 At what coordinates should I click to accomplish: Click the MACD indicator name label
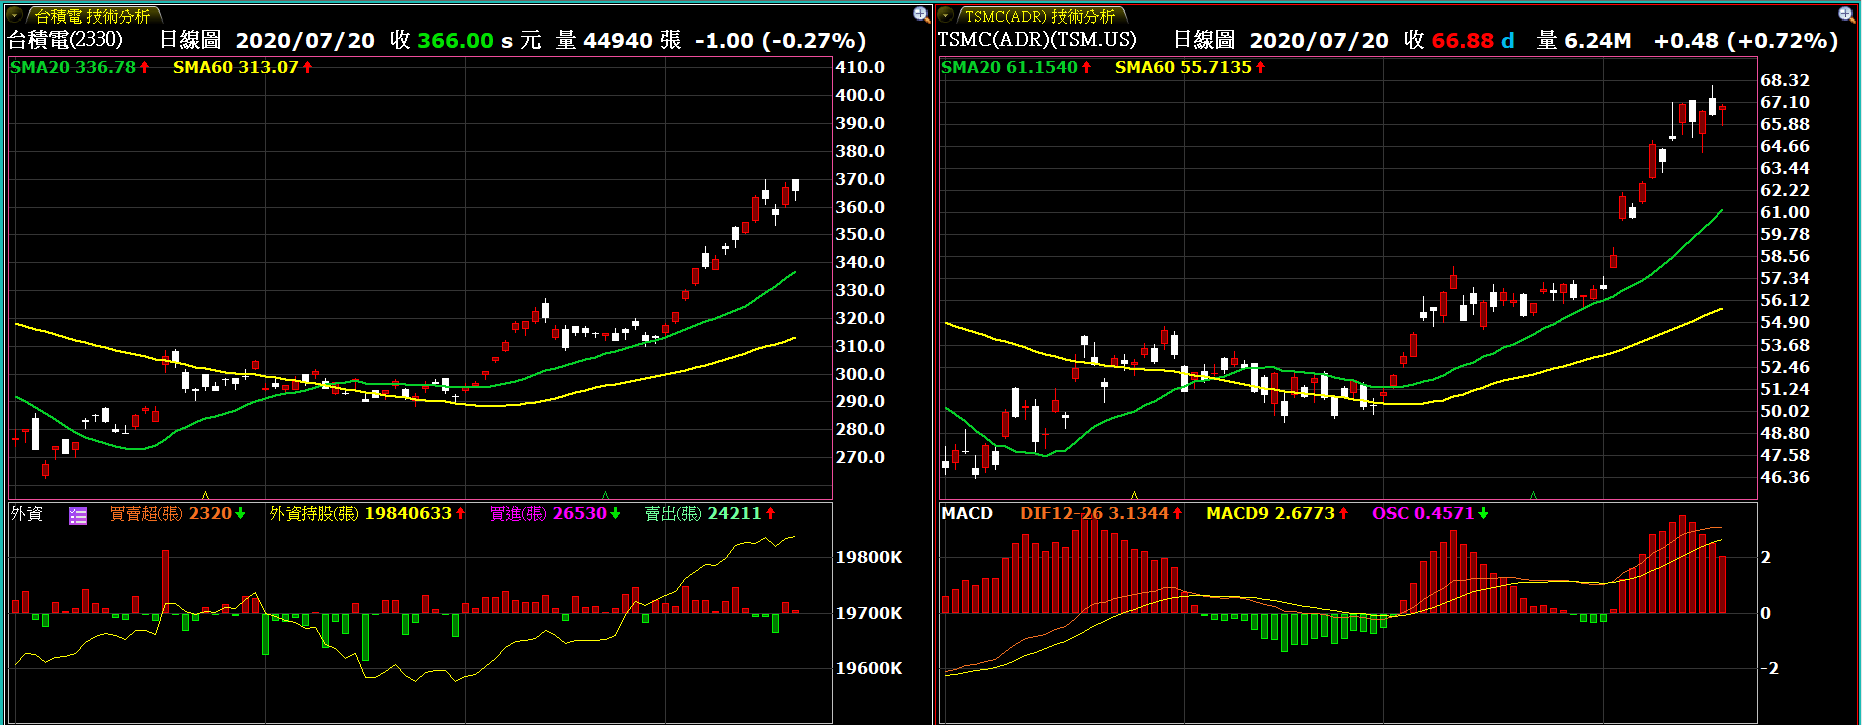(966, 513)
